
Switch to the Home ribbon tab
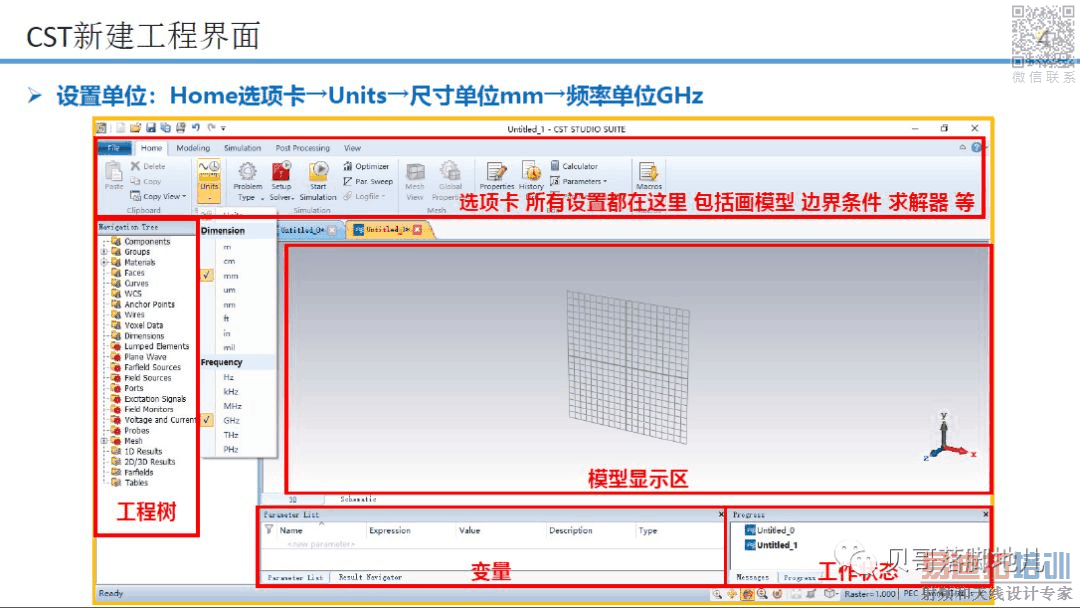pyautogui.click(x=152, y=148)
